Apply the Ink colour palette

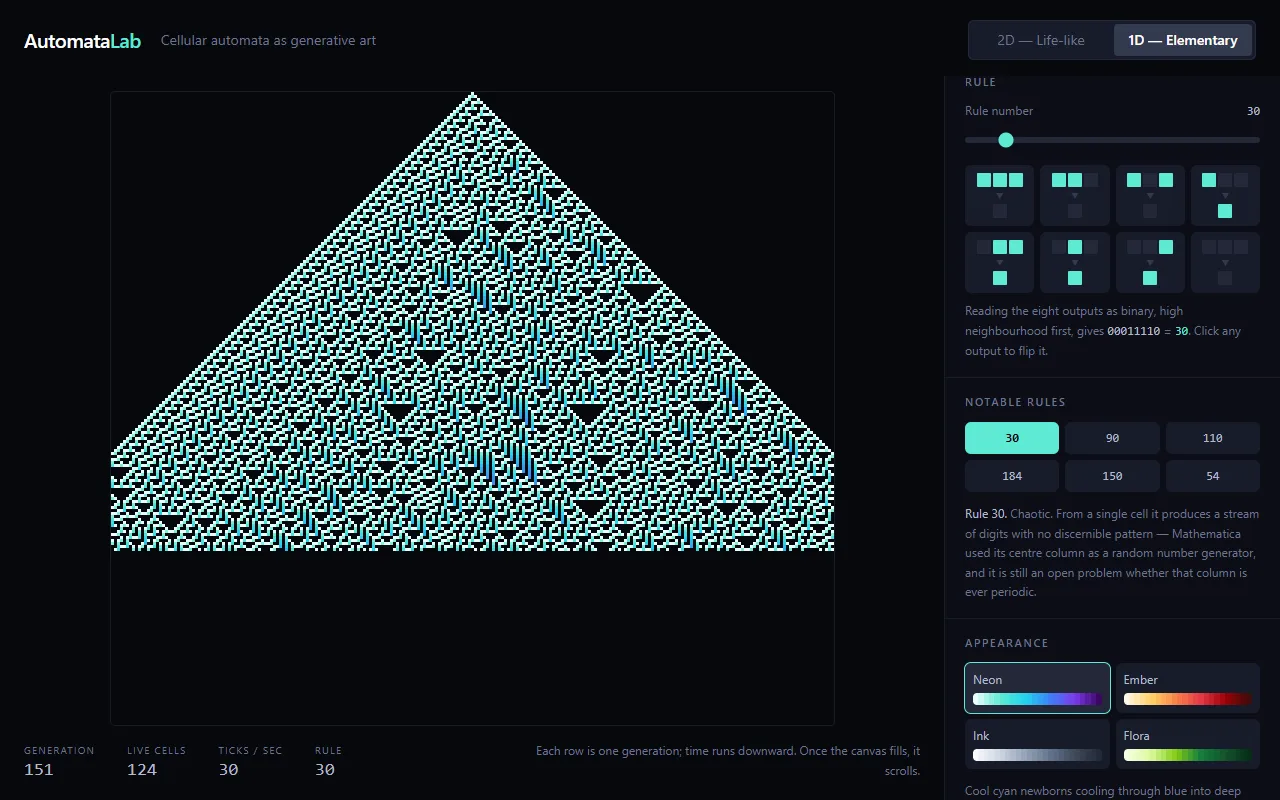[x=1037, y=744]
